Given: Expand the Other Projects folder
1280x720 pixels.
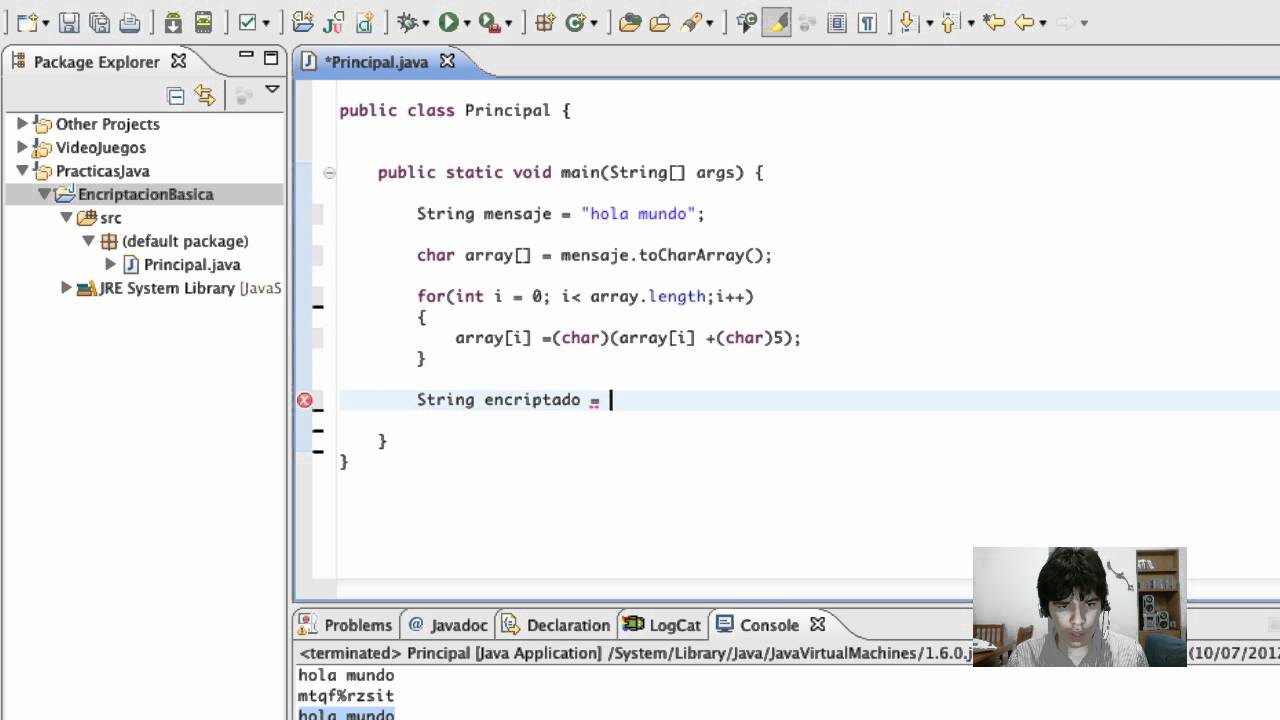Looking at the screenshot, I should 22,124.
